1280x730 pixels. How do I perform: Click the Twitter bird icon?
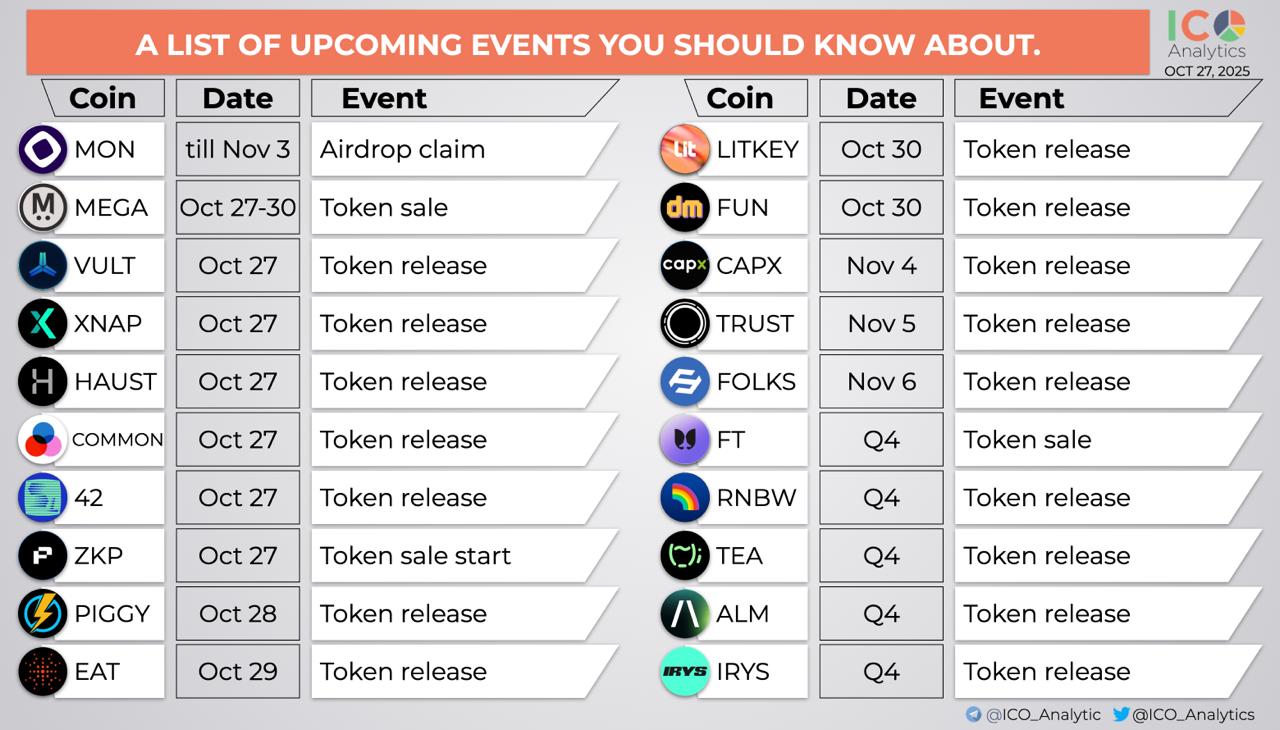coord(1121,715)
